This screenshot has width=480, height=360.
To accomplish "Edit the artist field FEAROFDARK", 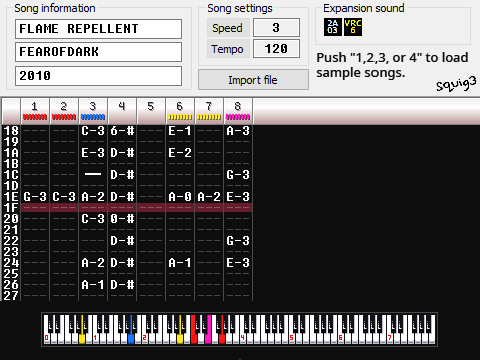I will tap(98, 52).
